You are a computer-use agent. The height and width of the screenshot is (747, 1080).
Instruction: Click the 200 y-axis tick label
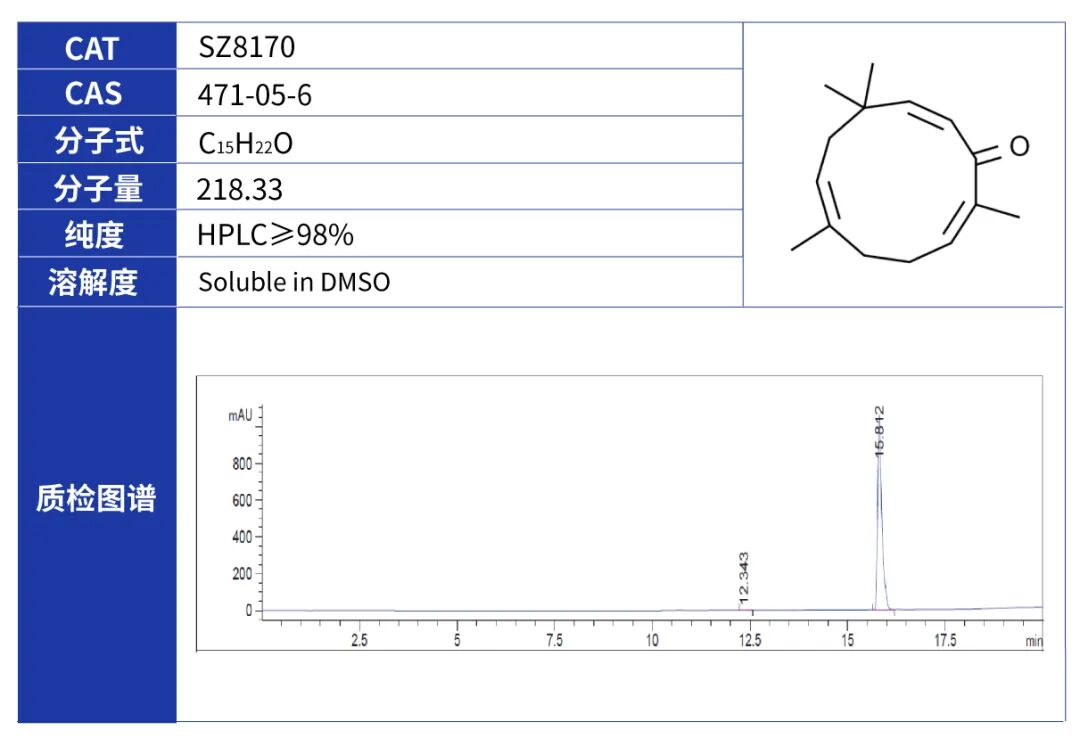pos(242,574)
